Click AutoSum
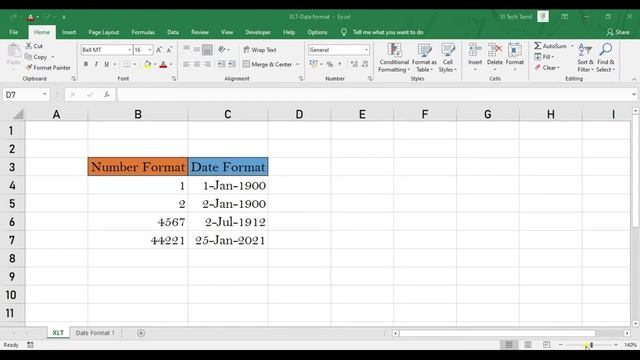The width and height of the screenshot is (640, 360). pyautogui.click(x=551, y=46)
